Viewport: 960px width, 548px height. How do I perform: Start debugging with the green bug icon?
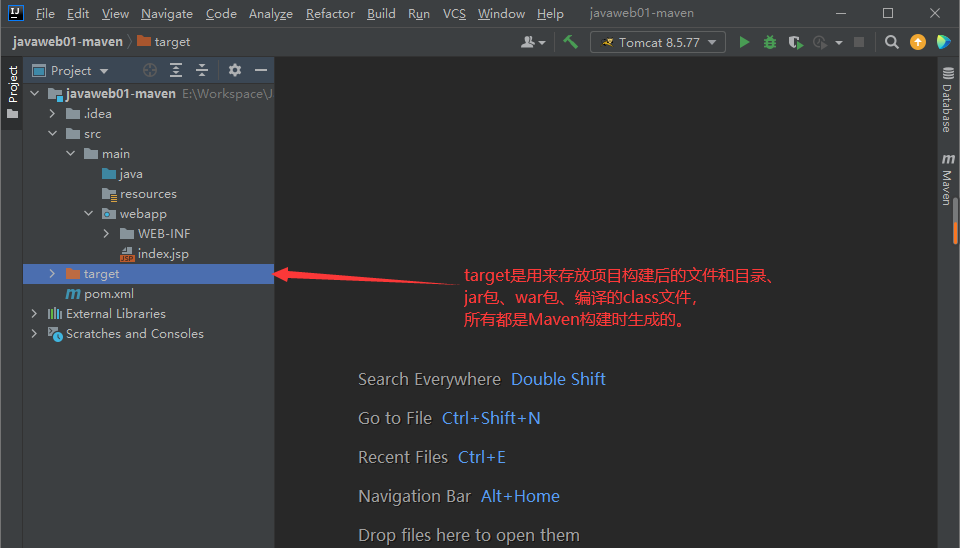(770, 42)
